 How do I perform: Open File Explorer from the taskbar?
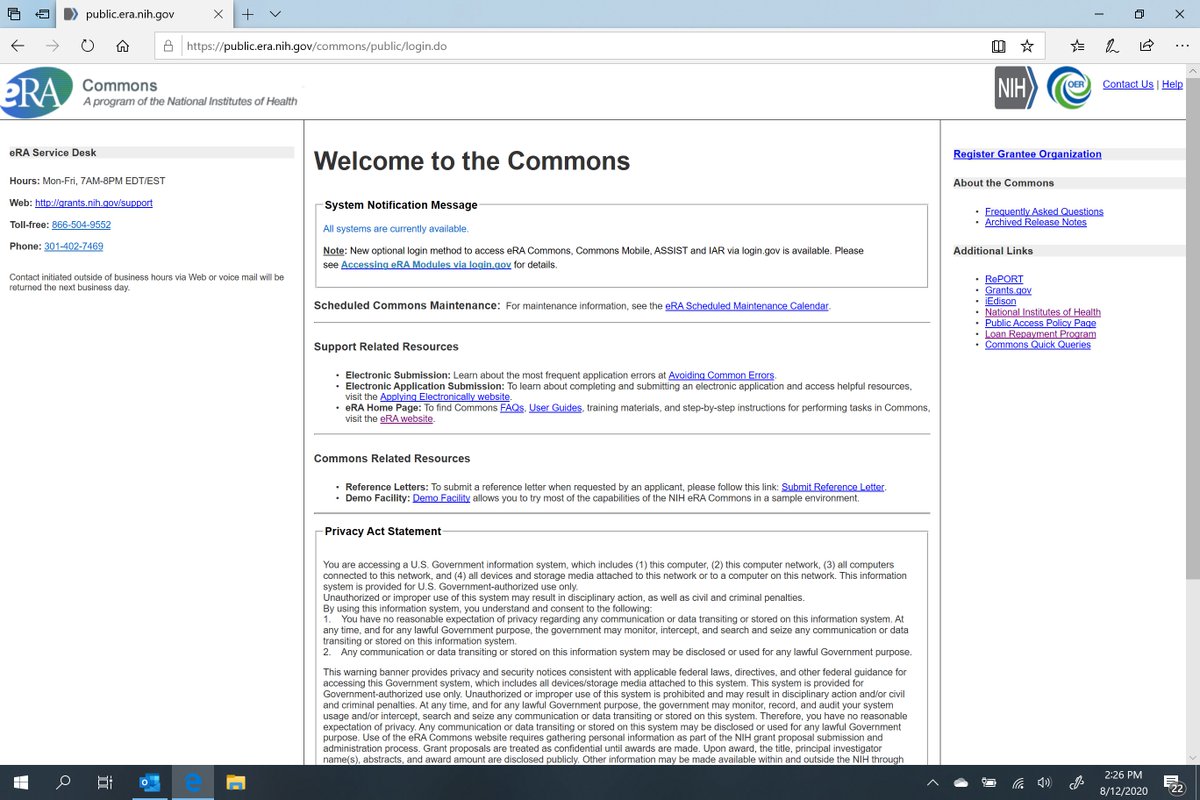point(235,782)
